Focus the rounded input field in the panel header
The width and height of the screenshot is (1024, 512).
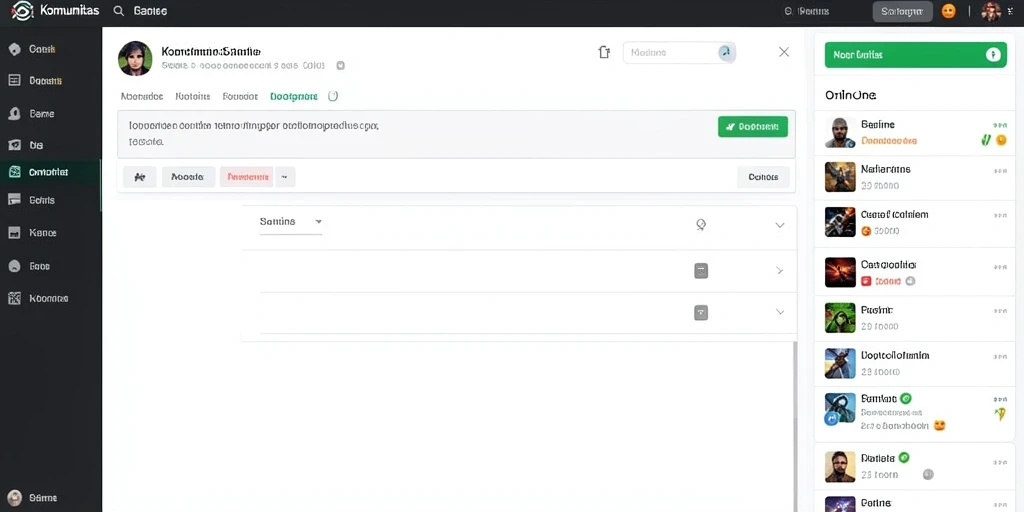pos(679,53)
